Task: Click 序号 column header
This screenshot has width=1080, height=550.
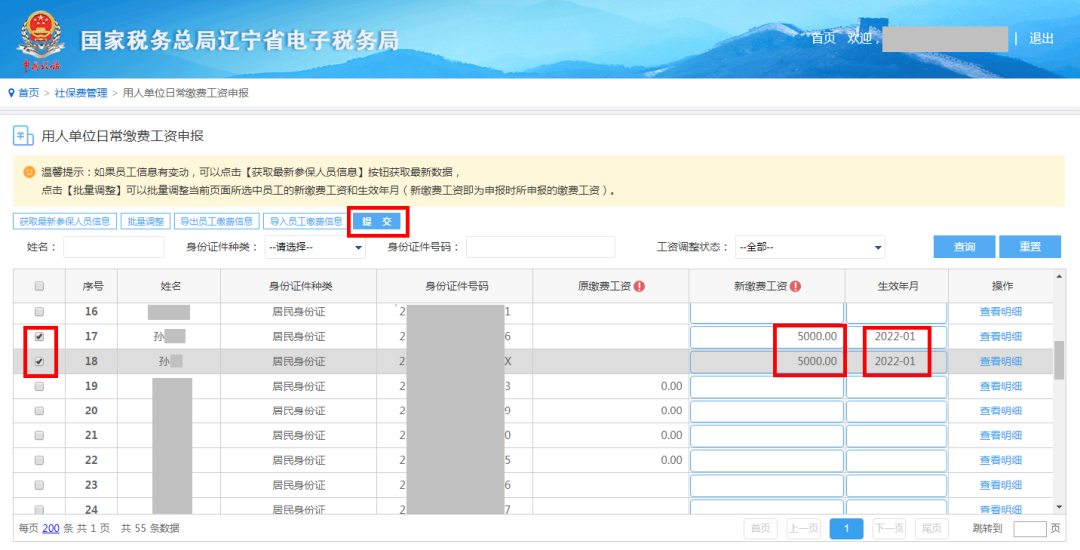Action: 92,286
